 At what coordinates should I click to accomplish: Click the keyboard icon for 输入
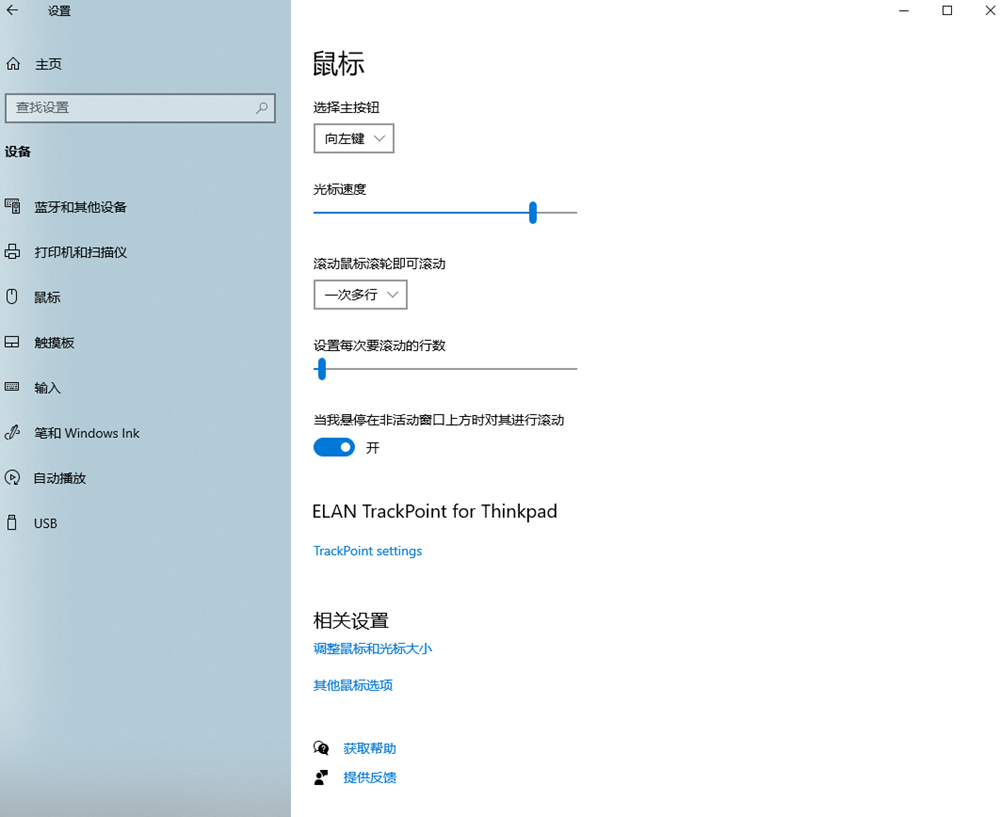tap(13, 387)
